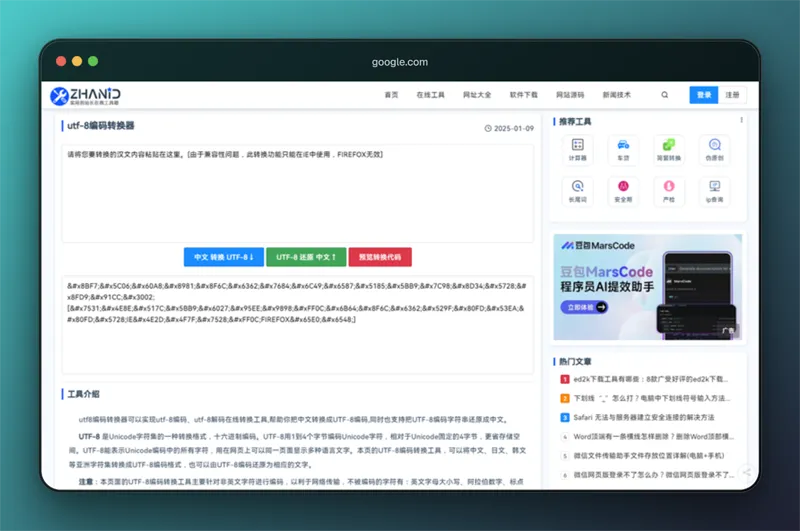Click the share icon at bottom right
This screenshot has width=800, height=531.
pyautogui.click(x=746, y=472)
